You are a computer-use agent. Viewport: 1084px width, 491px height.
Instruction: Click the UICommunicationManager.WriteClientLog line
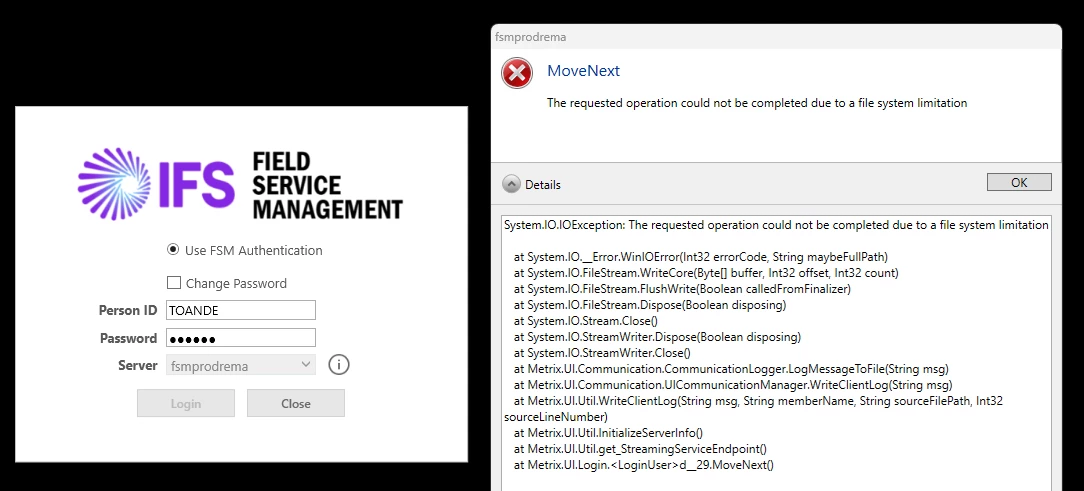tap(733, 385)
